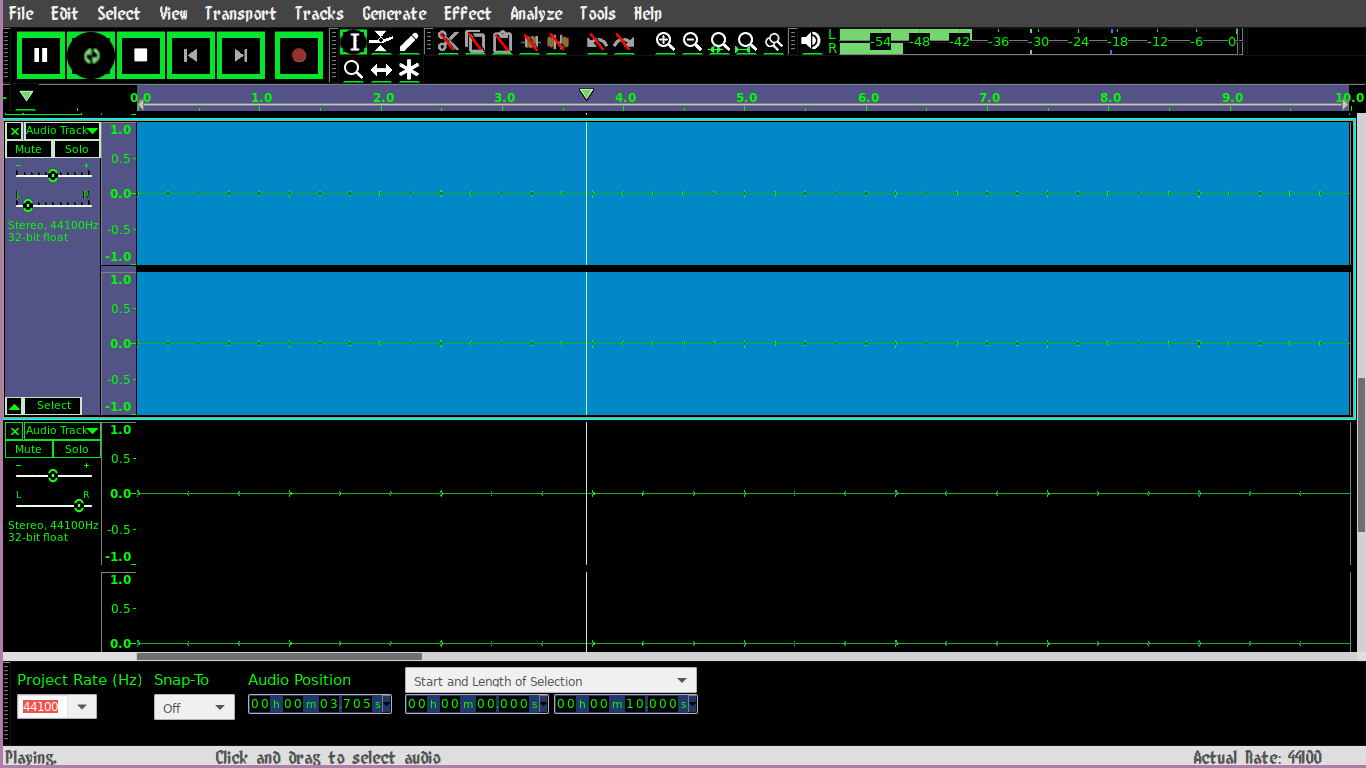Open selection start time format arrow
The width and height of the screenshot is (1366, 768).
point(543,704)
